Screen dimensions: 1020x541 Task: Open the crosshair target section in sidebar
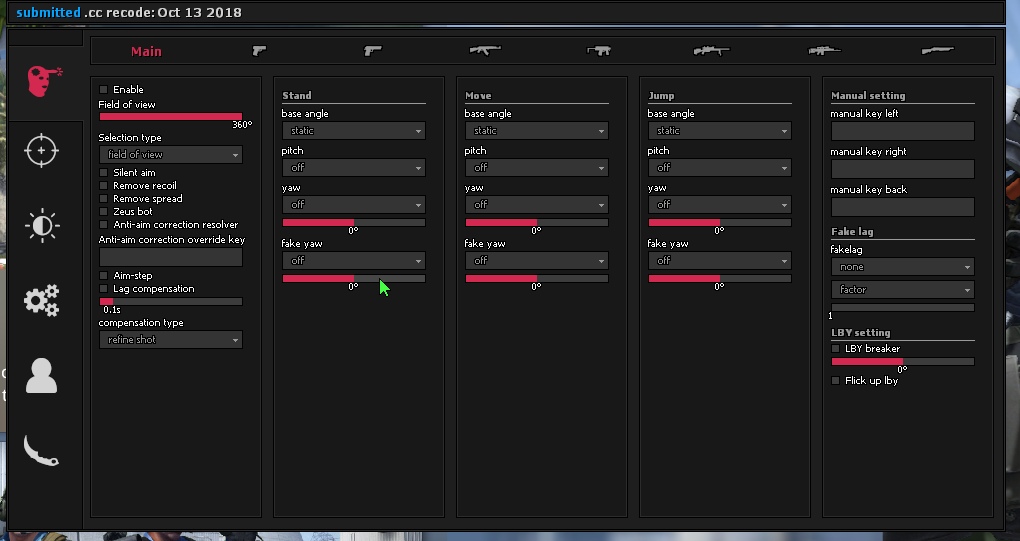coord(41,150)
